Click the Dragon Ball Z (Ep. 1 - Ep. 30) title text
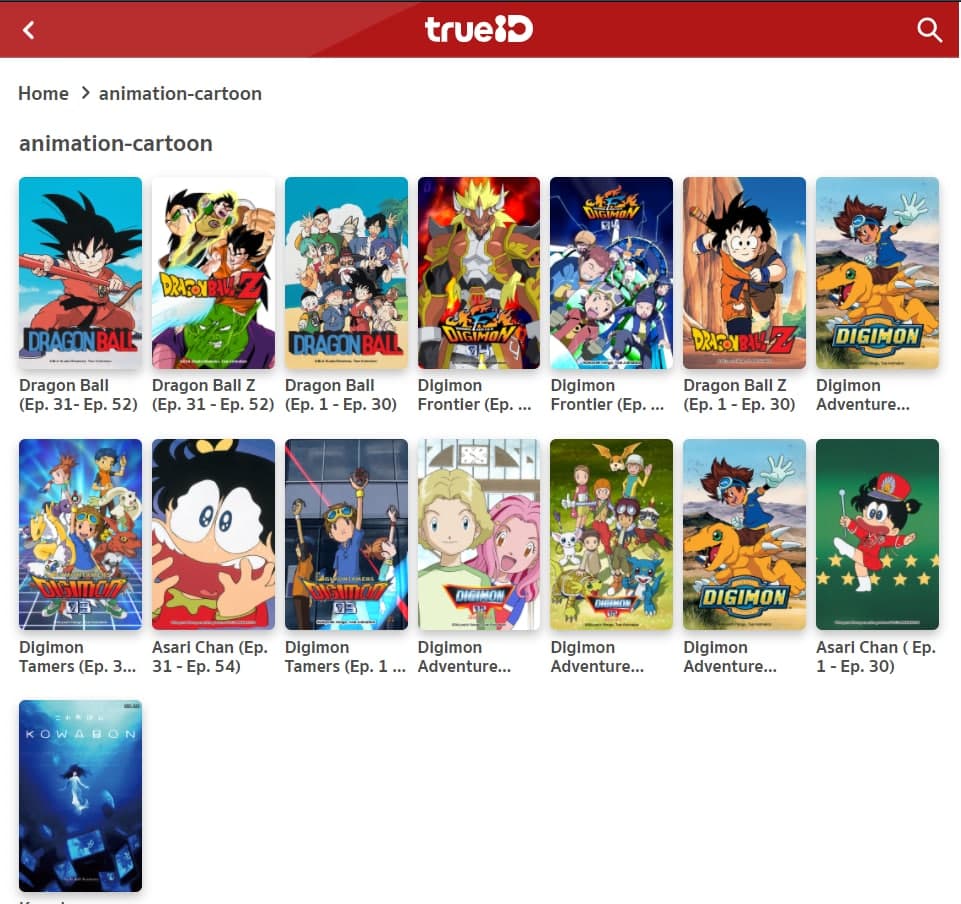 coord(739,395)
